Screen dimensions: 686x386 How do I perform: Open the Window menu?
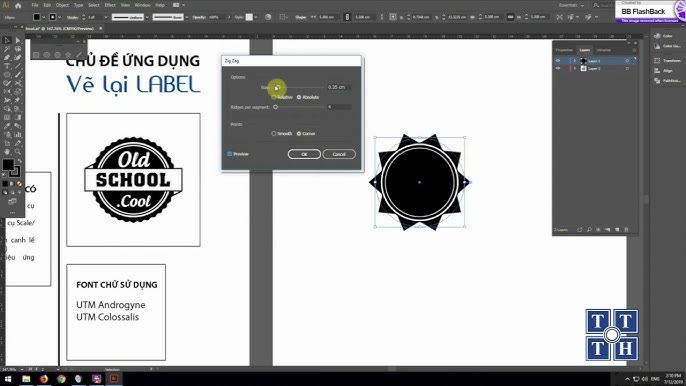pyautogui.click(x=142, y=5)
